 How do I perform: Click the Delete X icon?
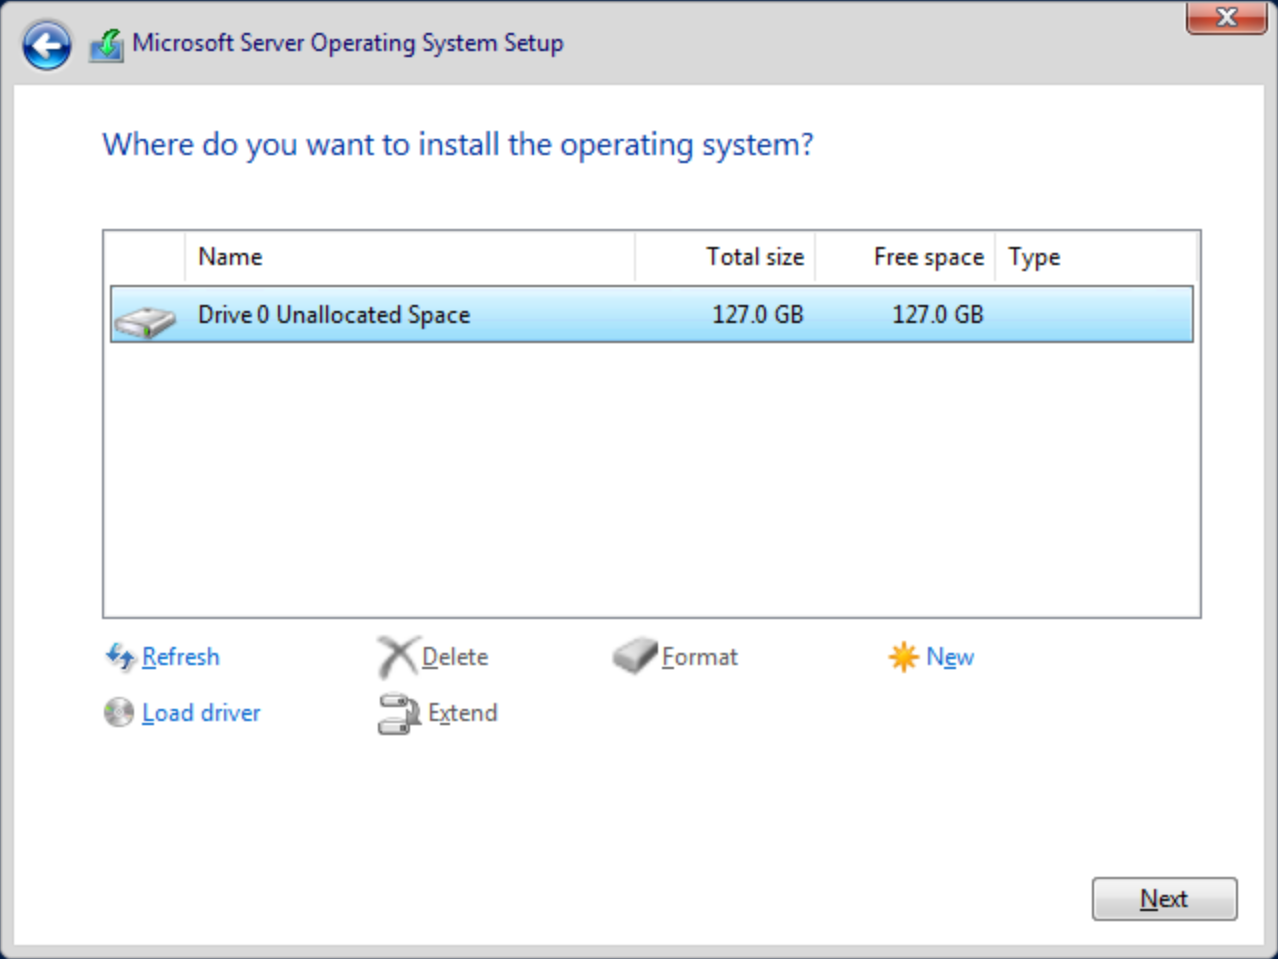[396, 655]
